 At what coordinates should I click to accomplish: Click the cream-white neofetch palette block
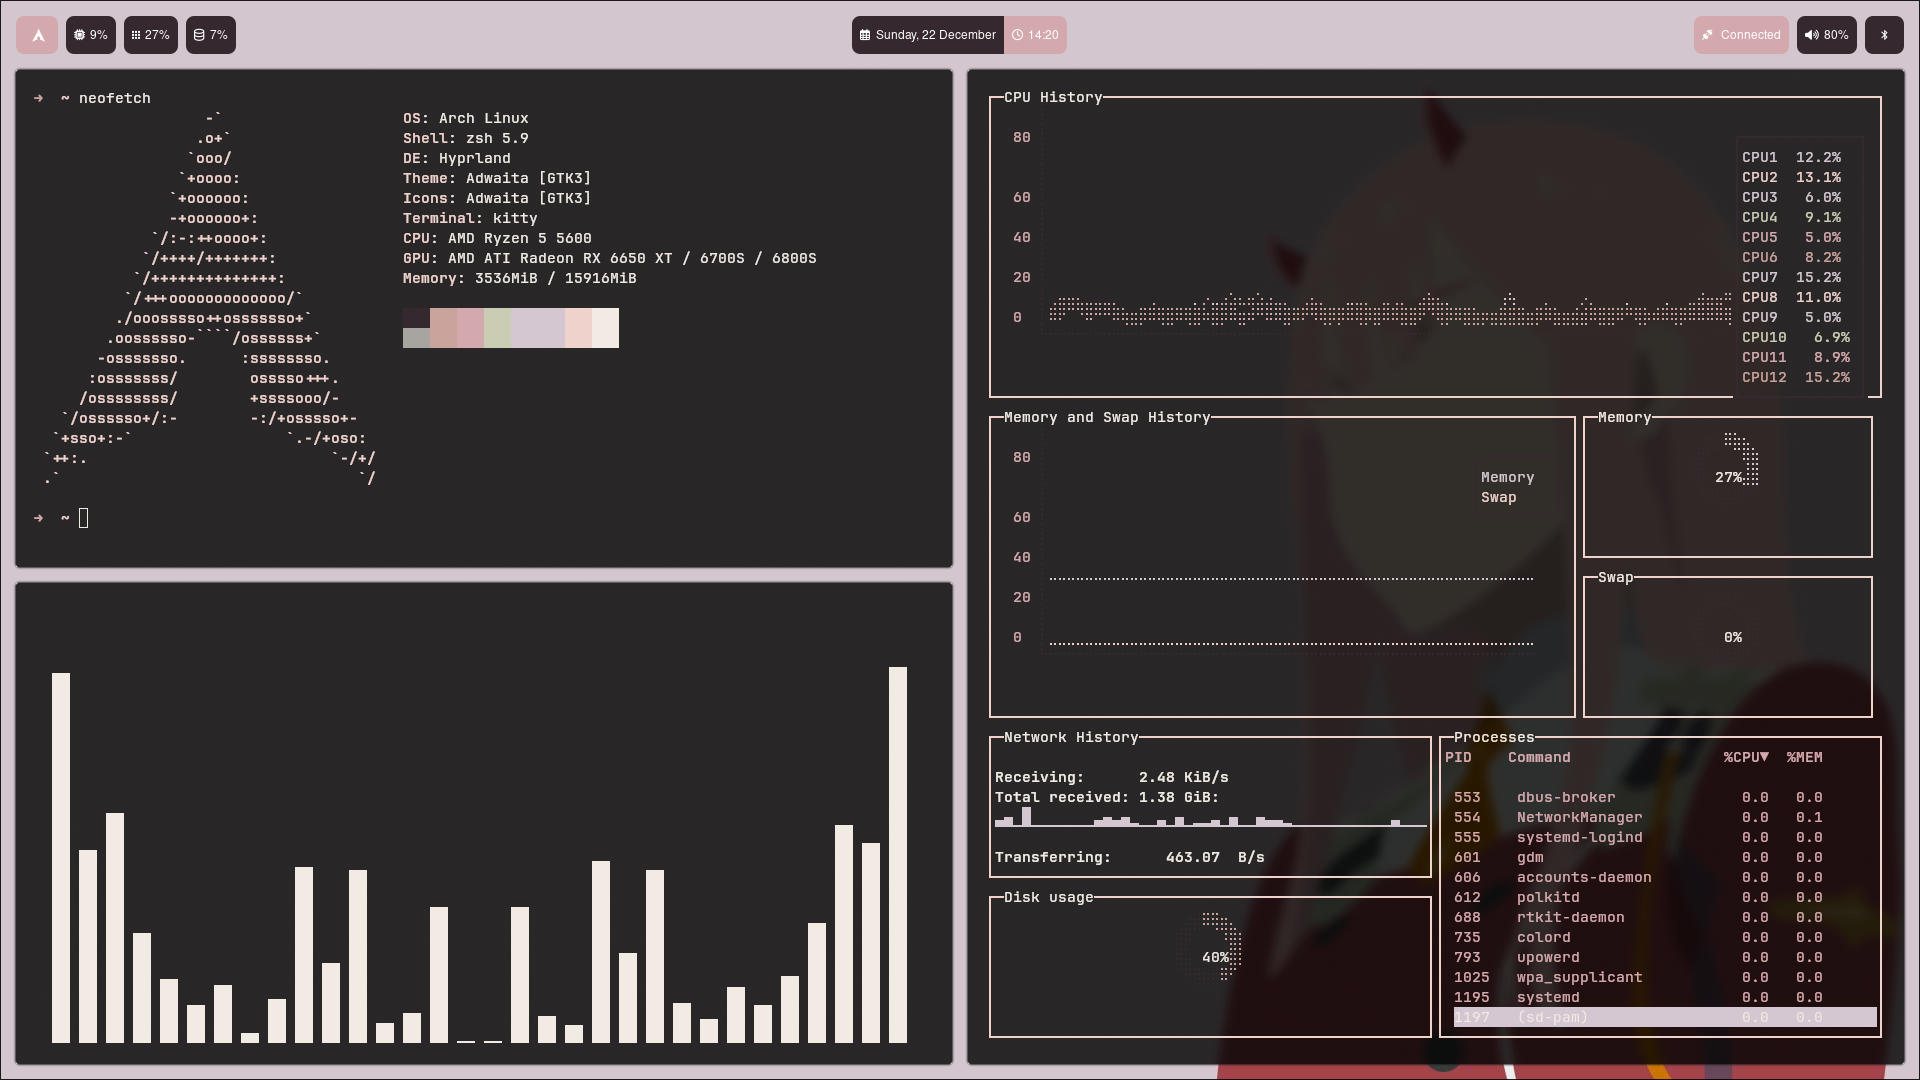click(x=605, y=328)
